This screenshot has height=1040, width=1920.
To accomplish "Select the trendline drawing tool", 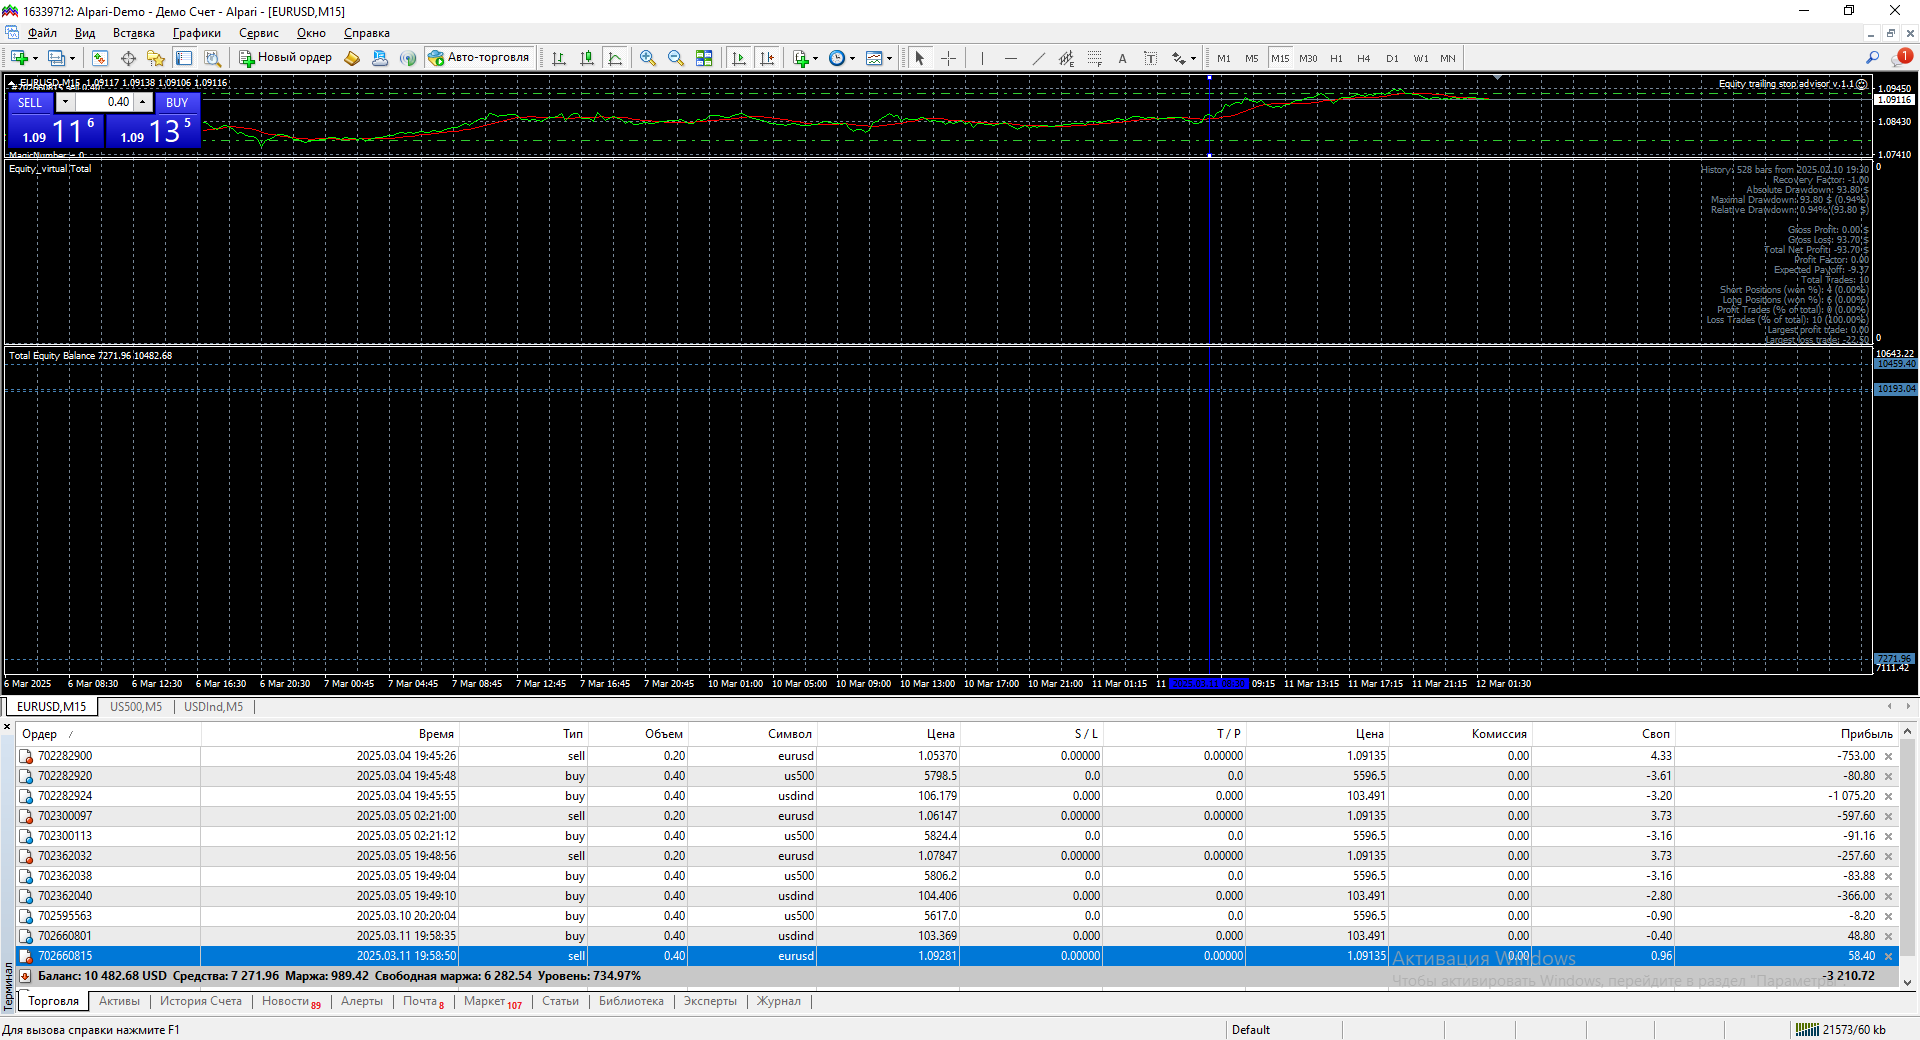I will coord(1038,58).
